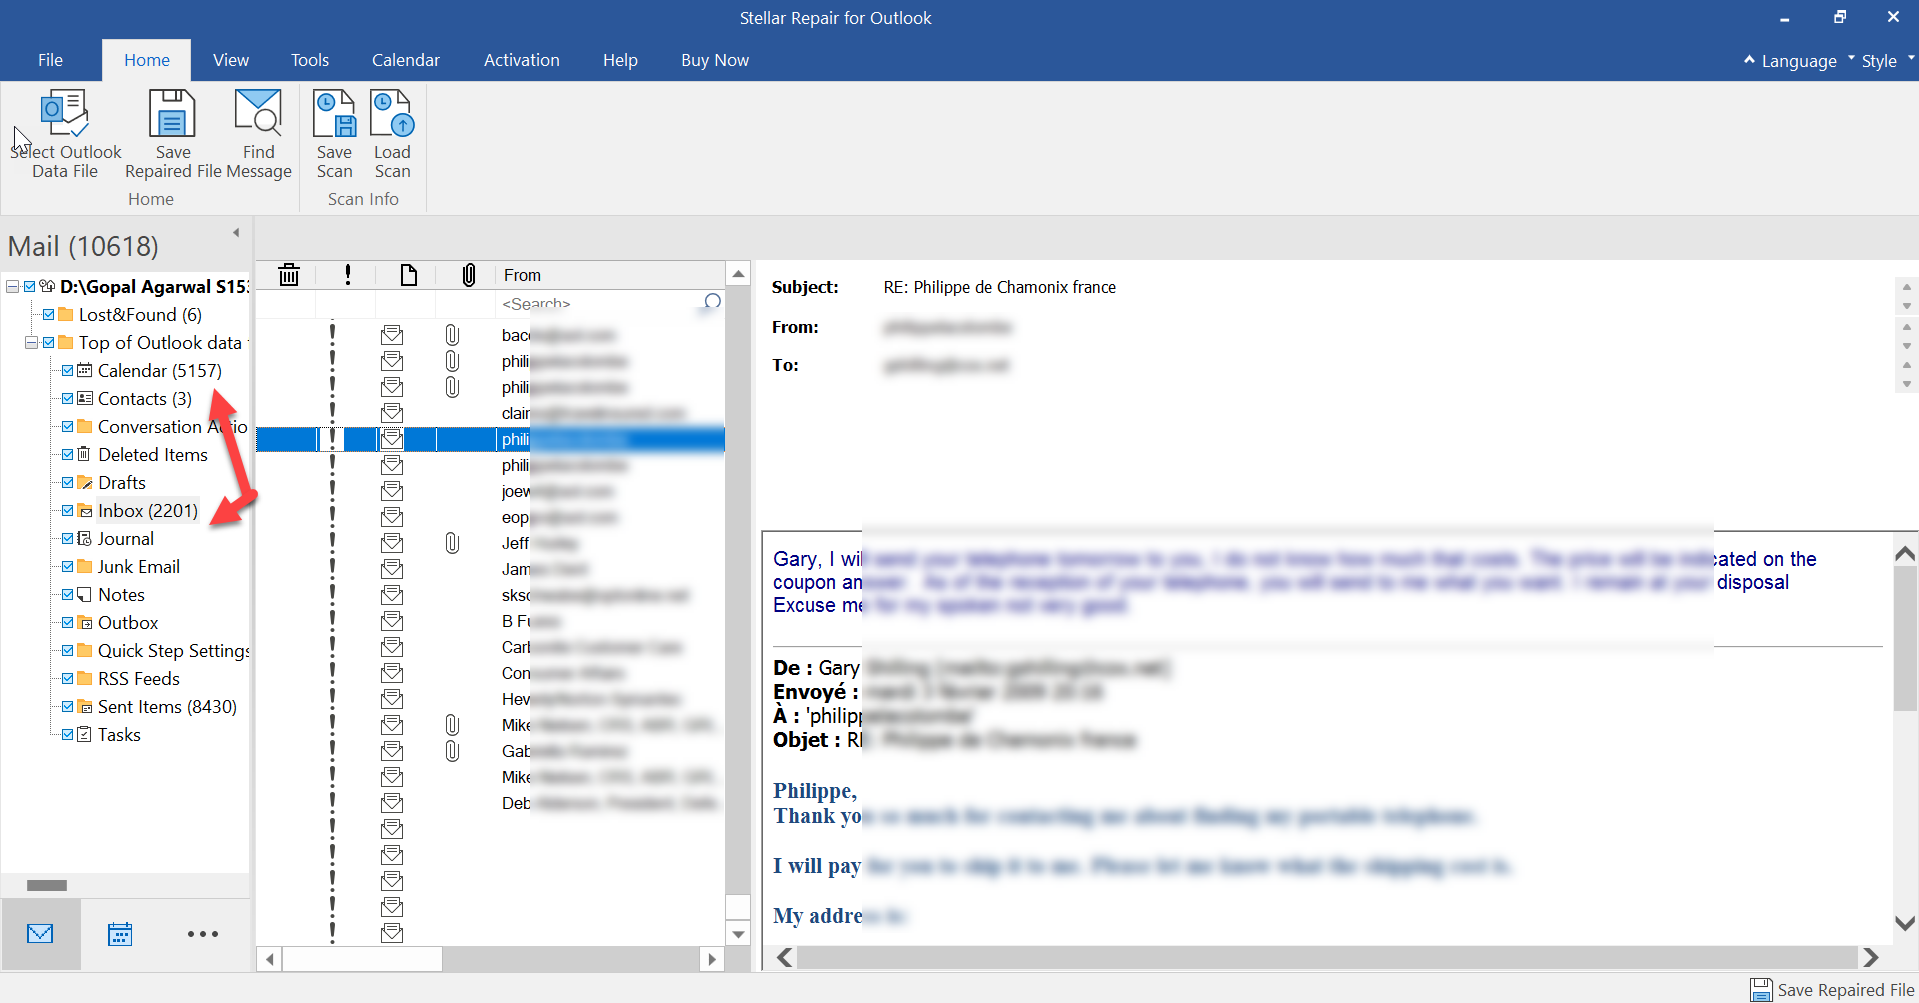Click envelope icon on B F message row
This screenshot has height=1003, width=1919.
click(392, 621)
